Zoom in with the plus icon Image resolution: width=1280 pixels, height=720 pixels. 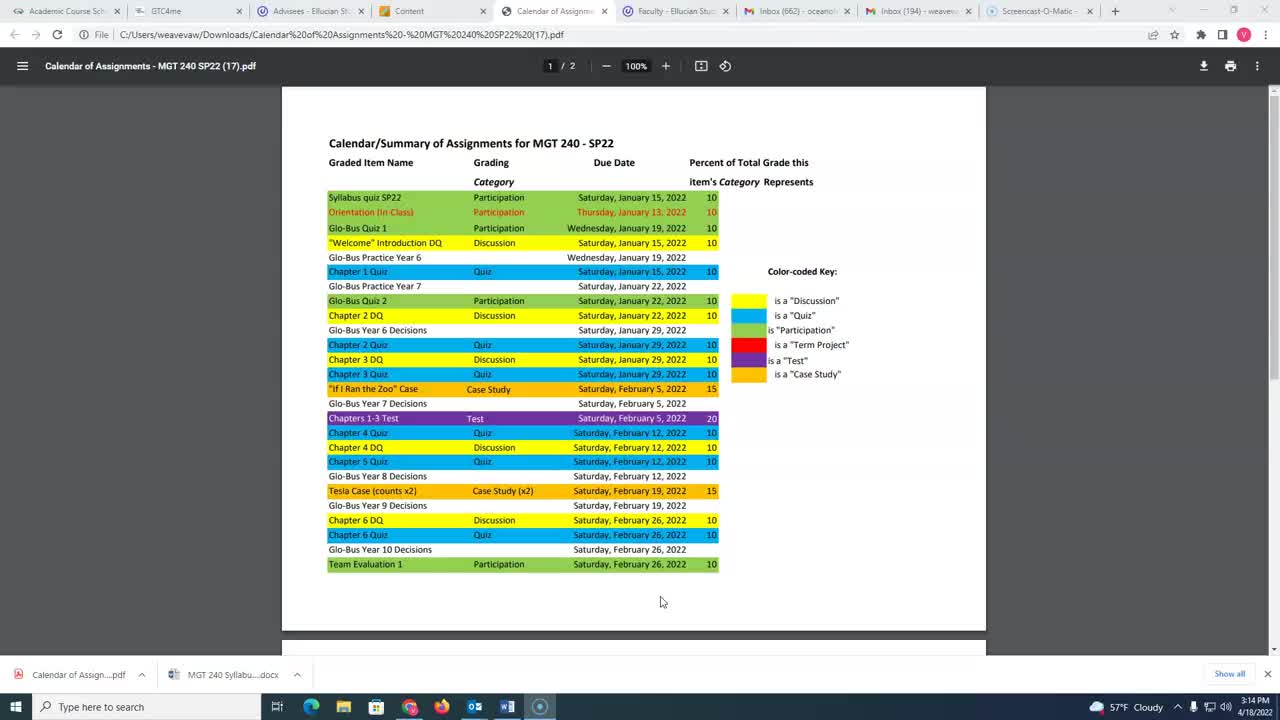666,66
